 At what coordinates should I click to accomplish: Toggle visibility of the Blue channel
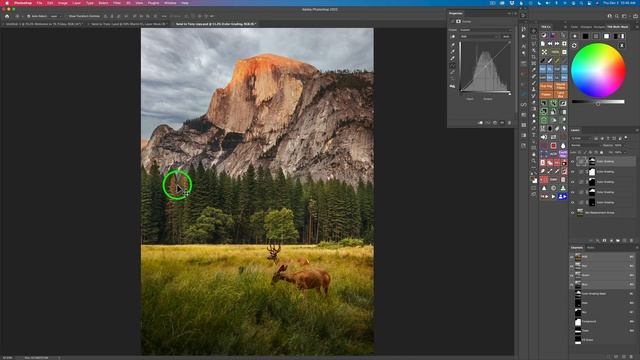click(x=571, y=284)
